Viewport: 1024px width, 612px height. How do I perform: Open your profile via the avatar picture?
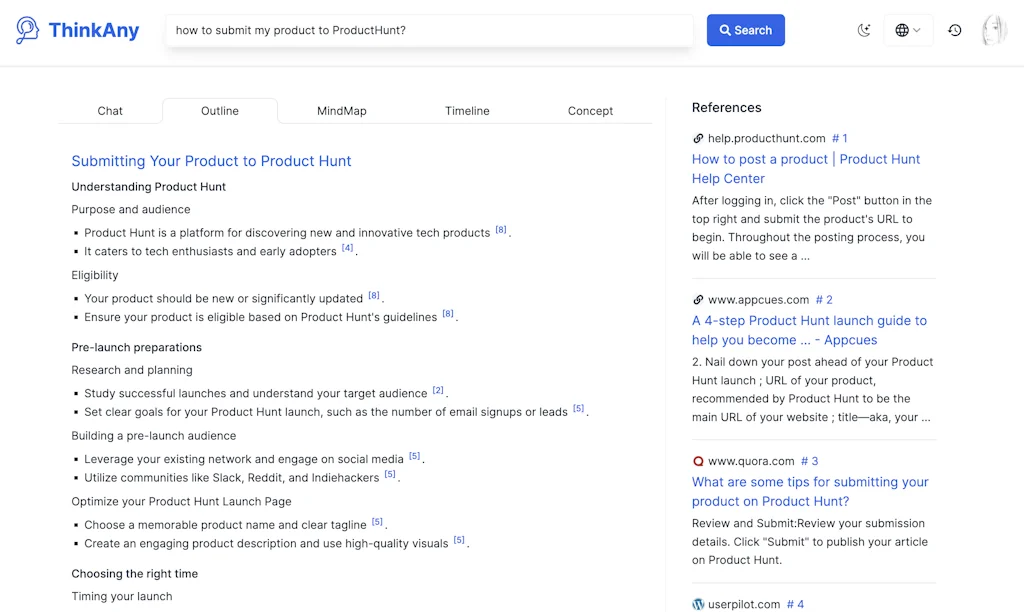994,30
